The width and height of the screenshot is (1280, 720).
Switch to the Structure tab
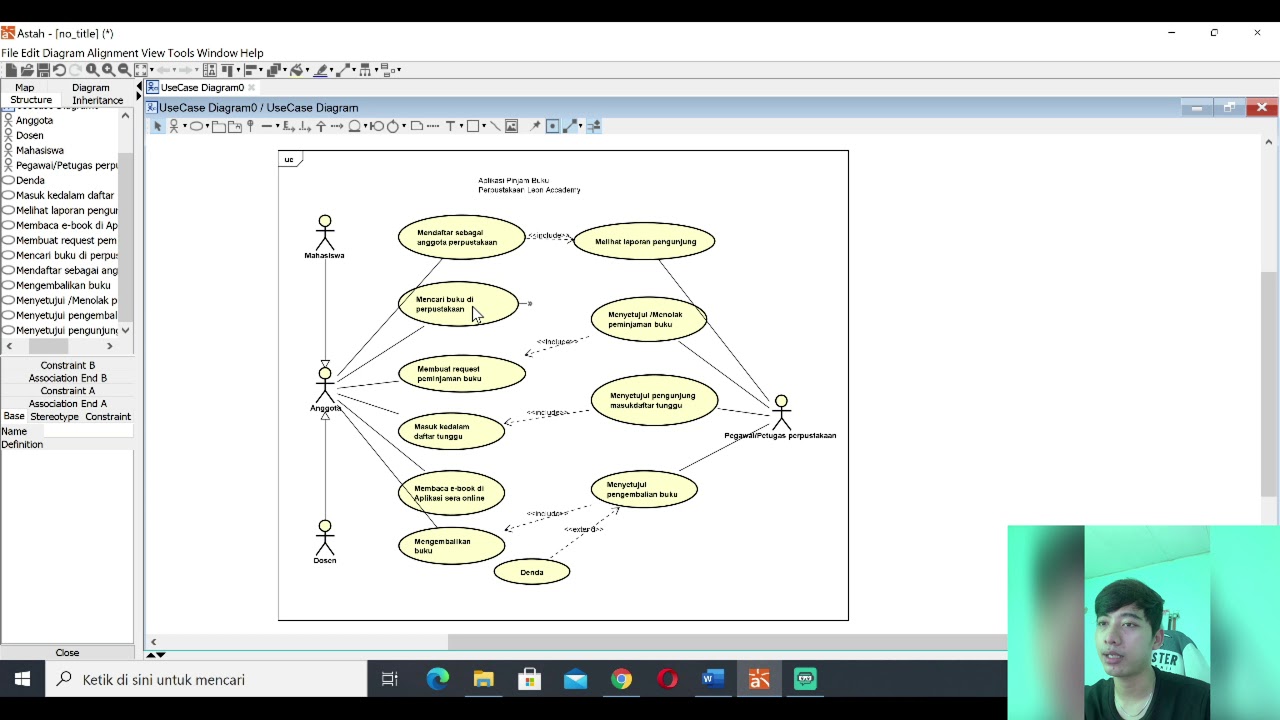coord(31,100)
